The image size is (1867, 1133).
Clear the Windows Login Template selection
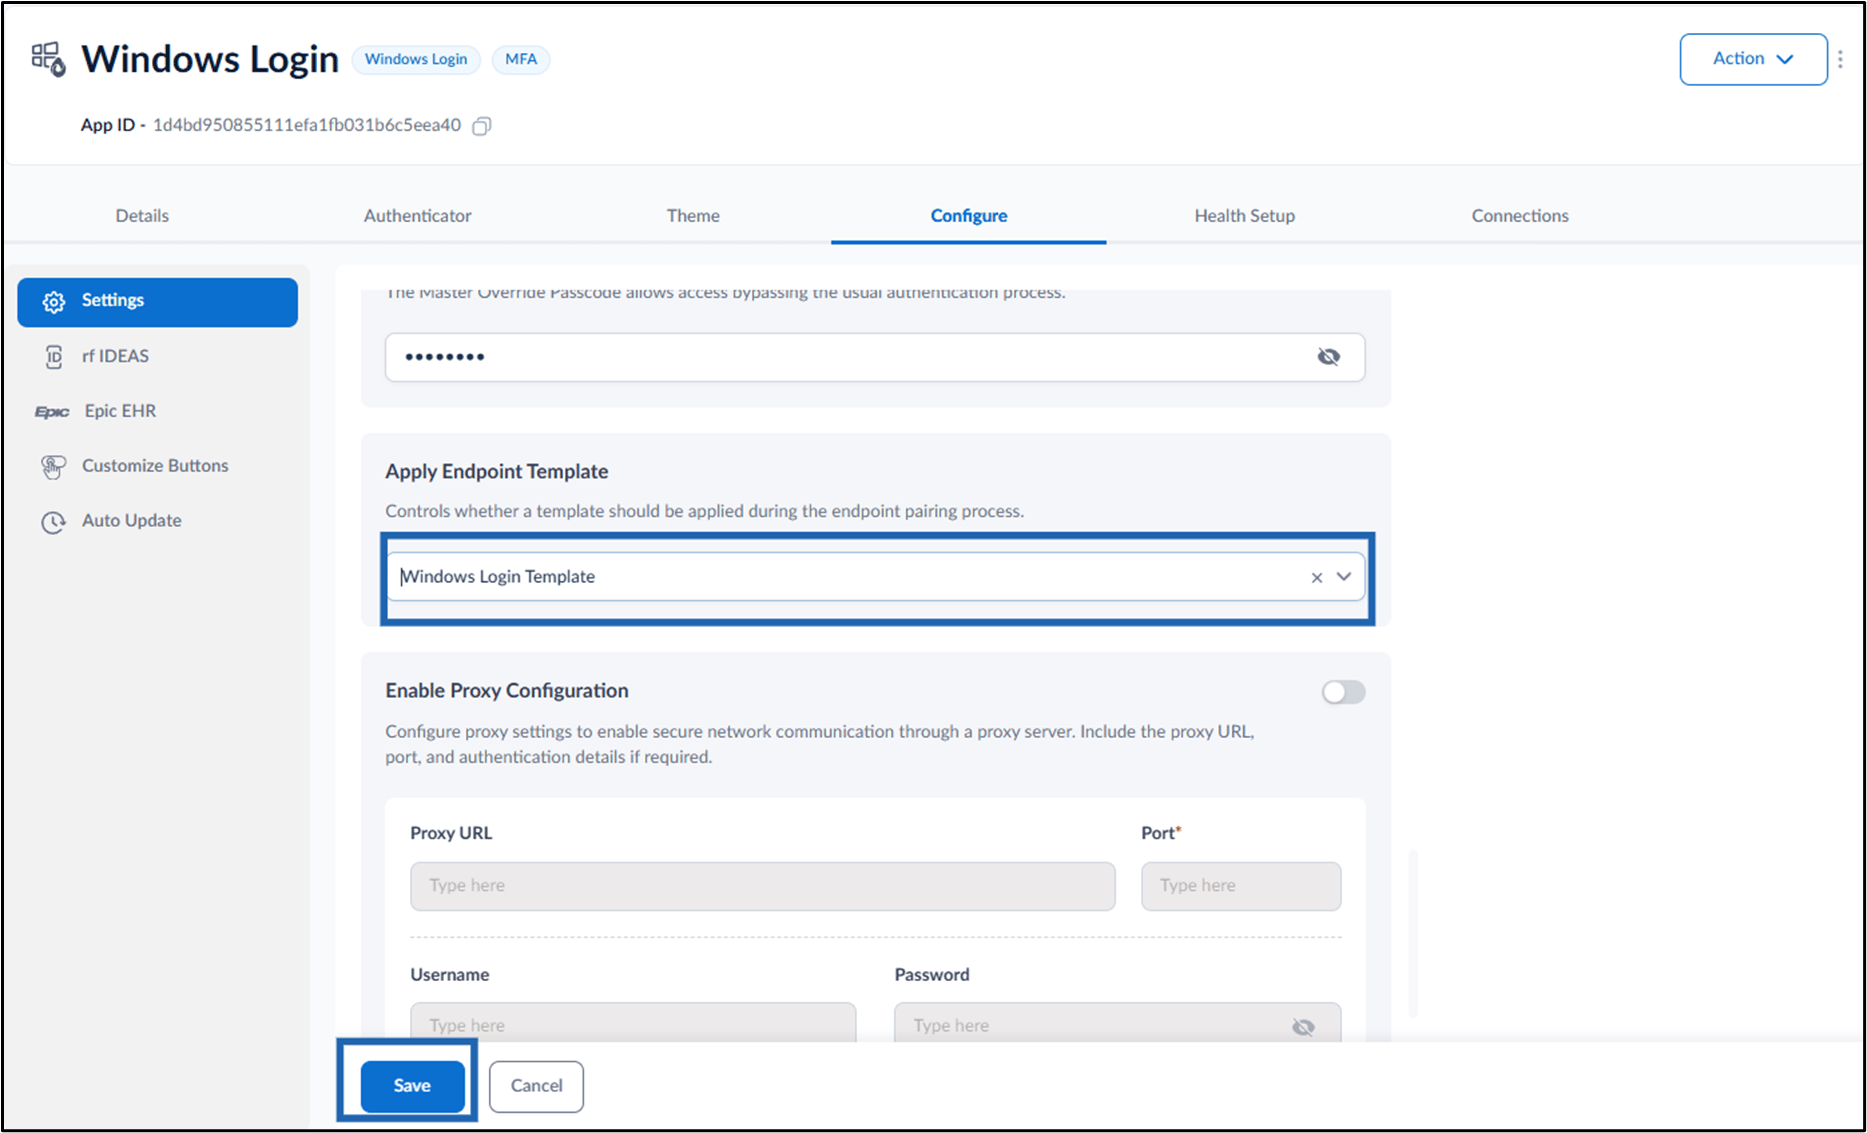tap(1317, 577)
